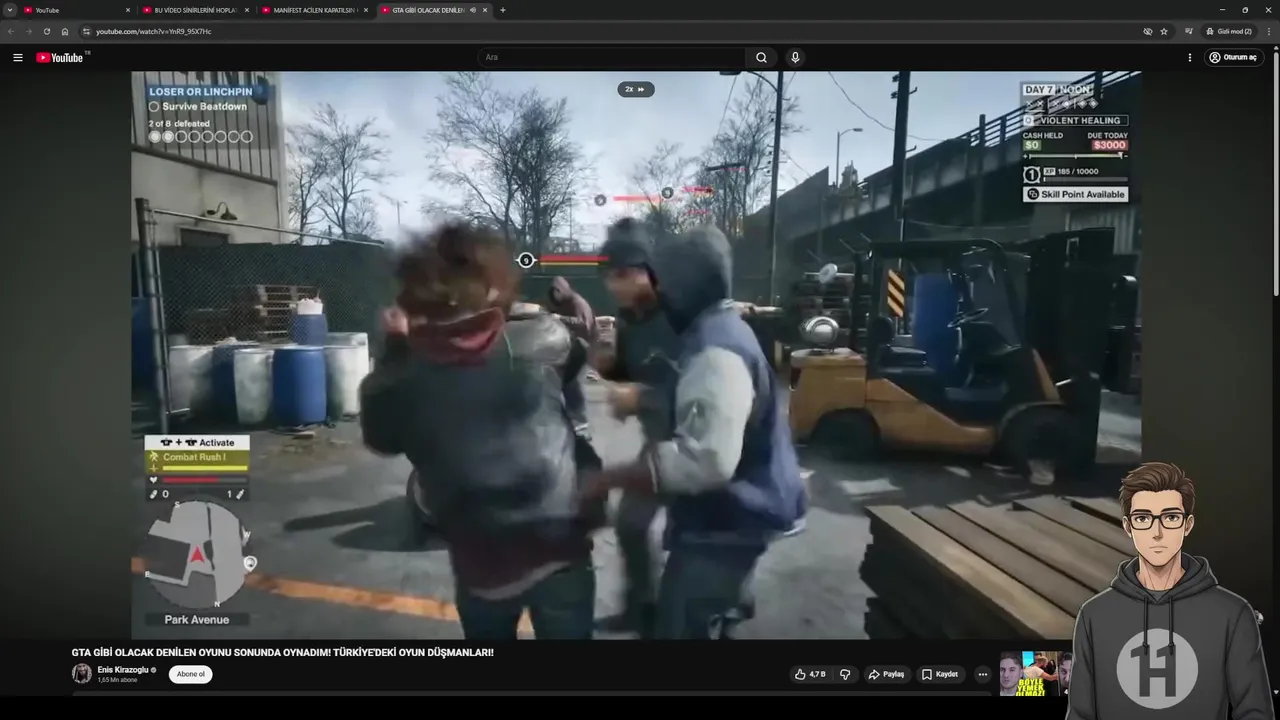Open the media control icon in toolbar
This screenshot has width=1280, height=720.
coord(1189,31)
